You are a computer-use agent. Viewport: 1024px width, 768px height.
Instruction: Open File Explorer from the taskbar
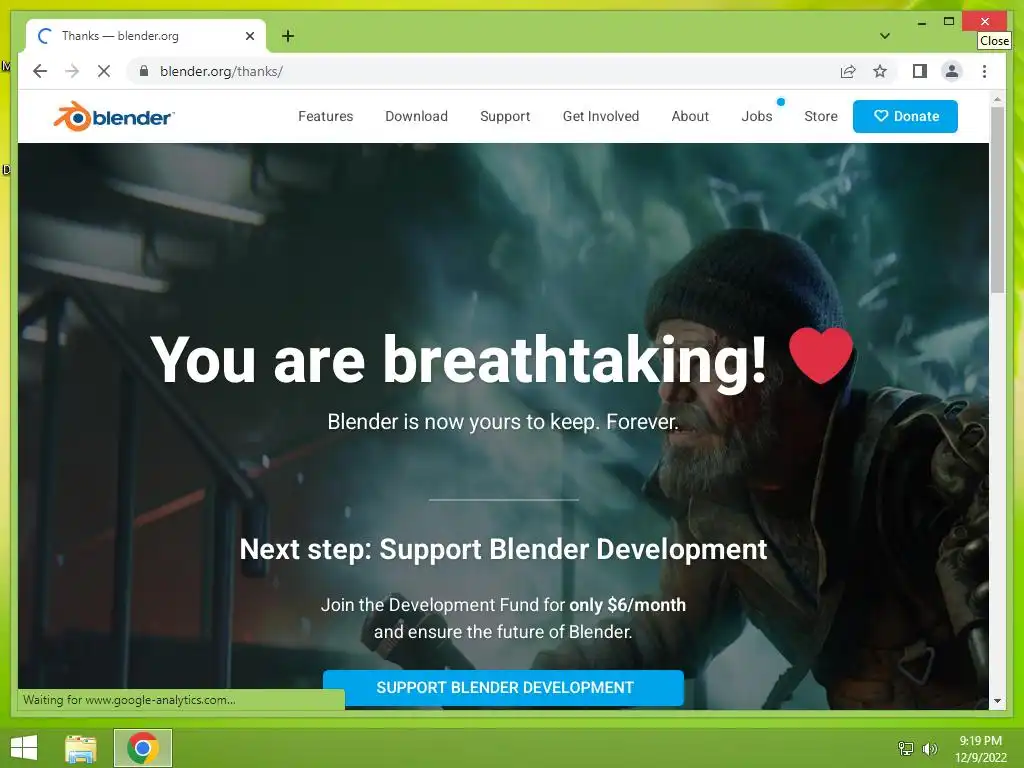[x=81, y=748]
